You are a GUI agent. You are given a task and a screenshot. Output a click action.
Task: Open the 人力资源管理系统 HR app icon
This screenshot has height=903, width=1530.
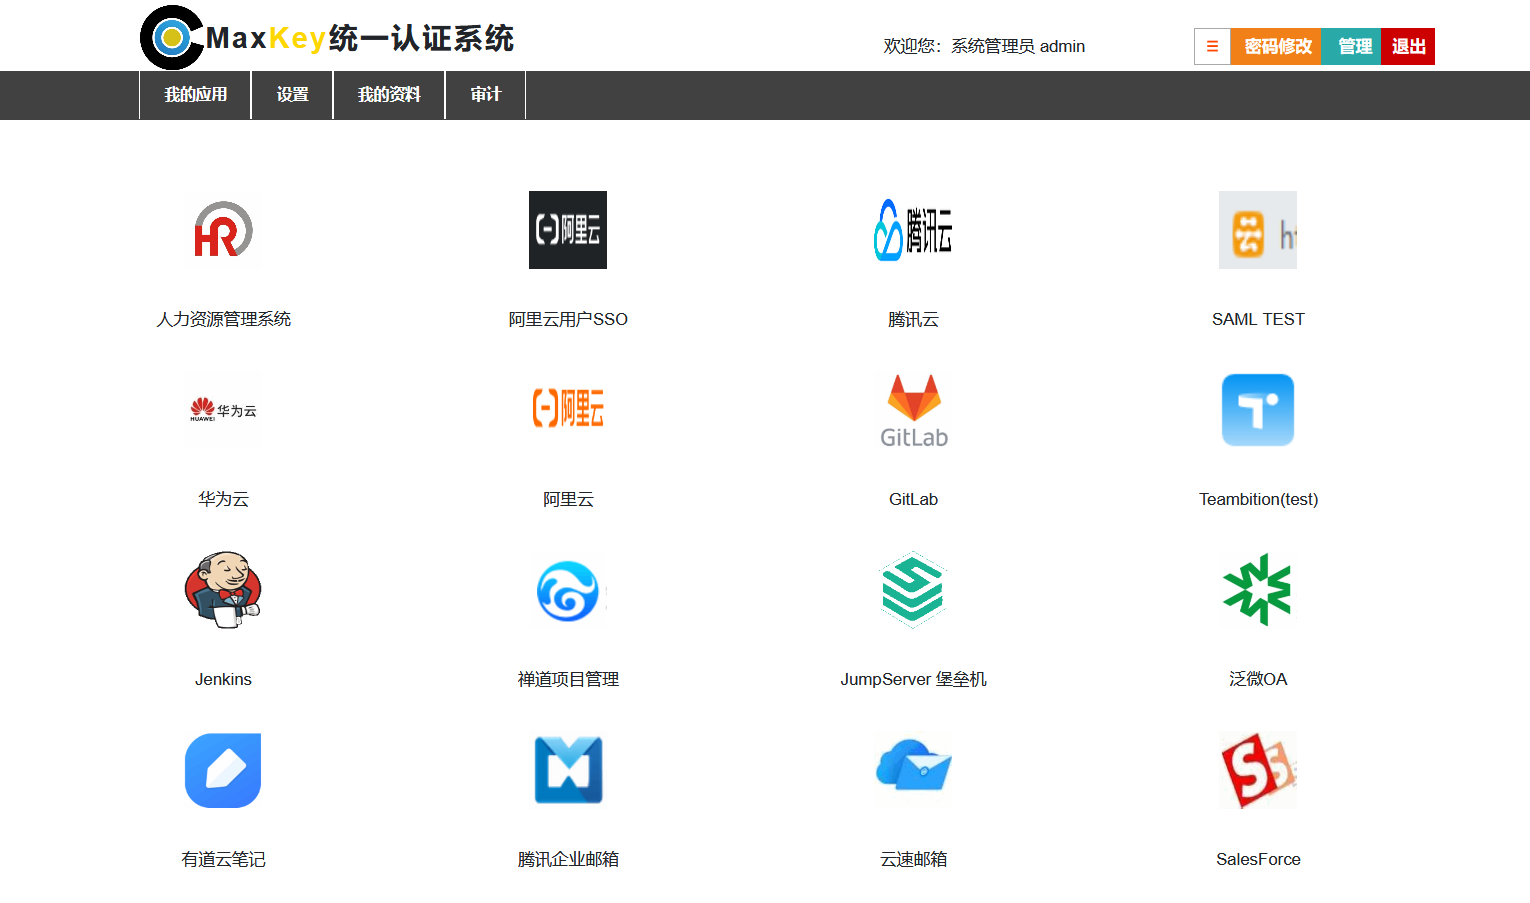[x=223, y=230]
